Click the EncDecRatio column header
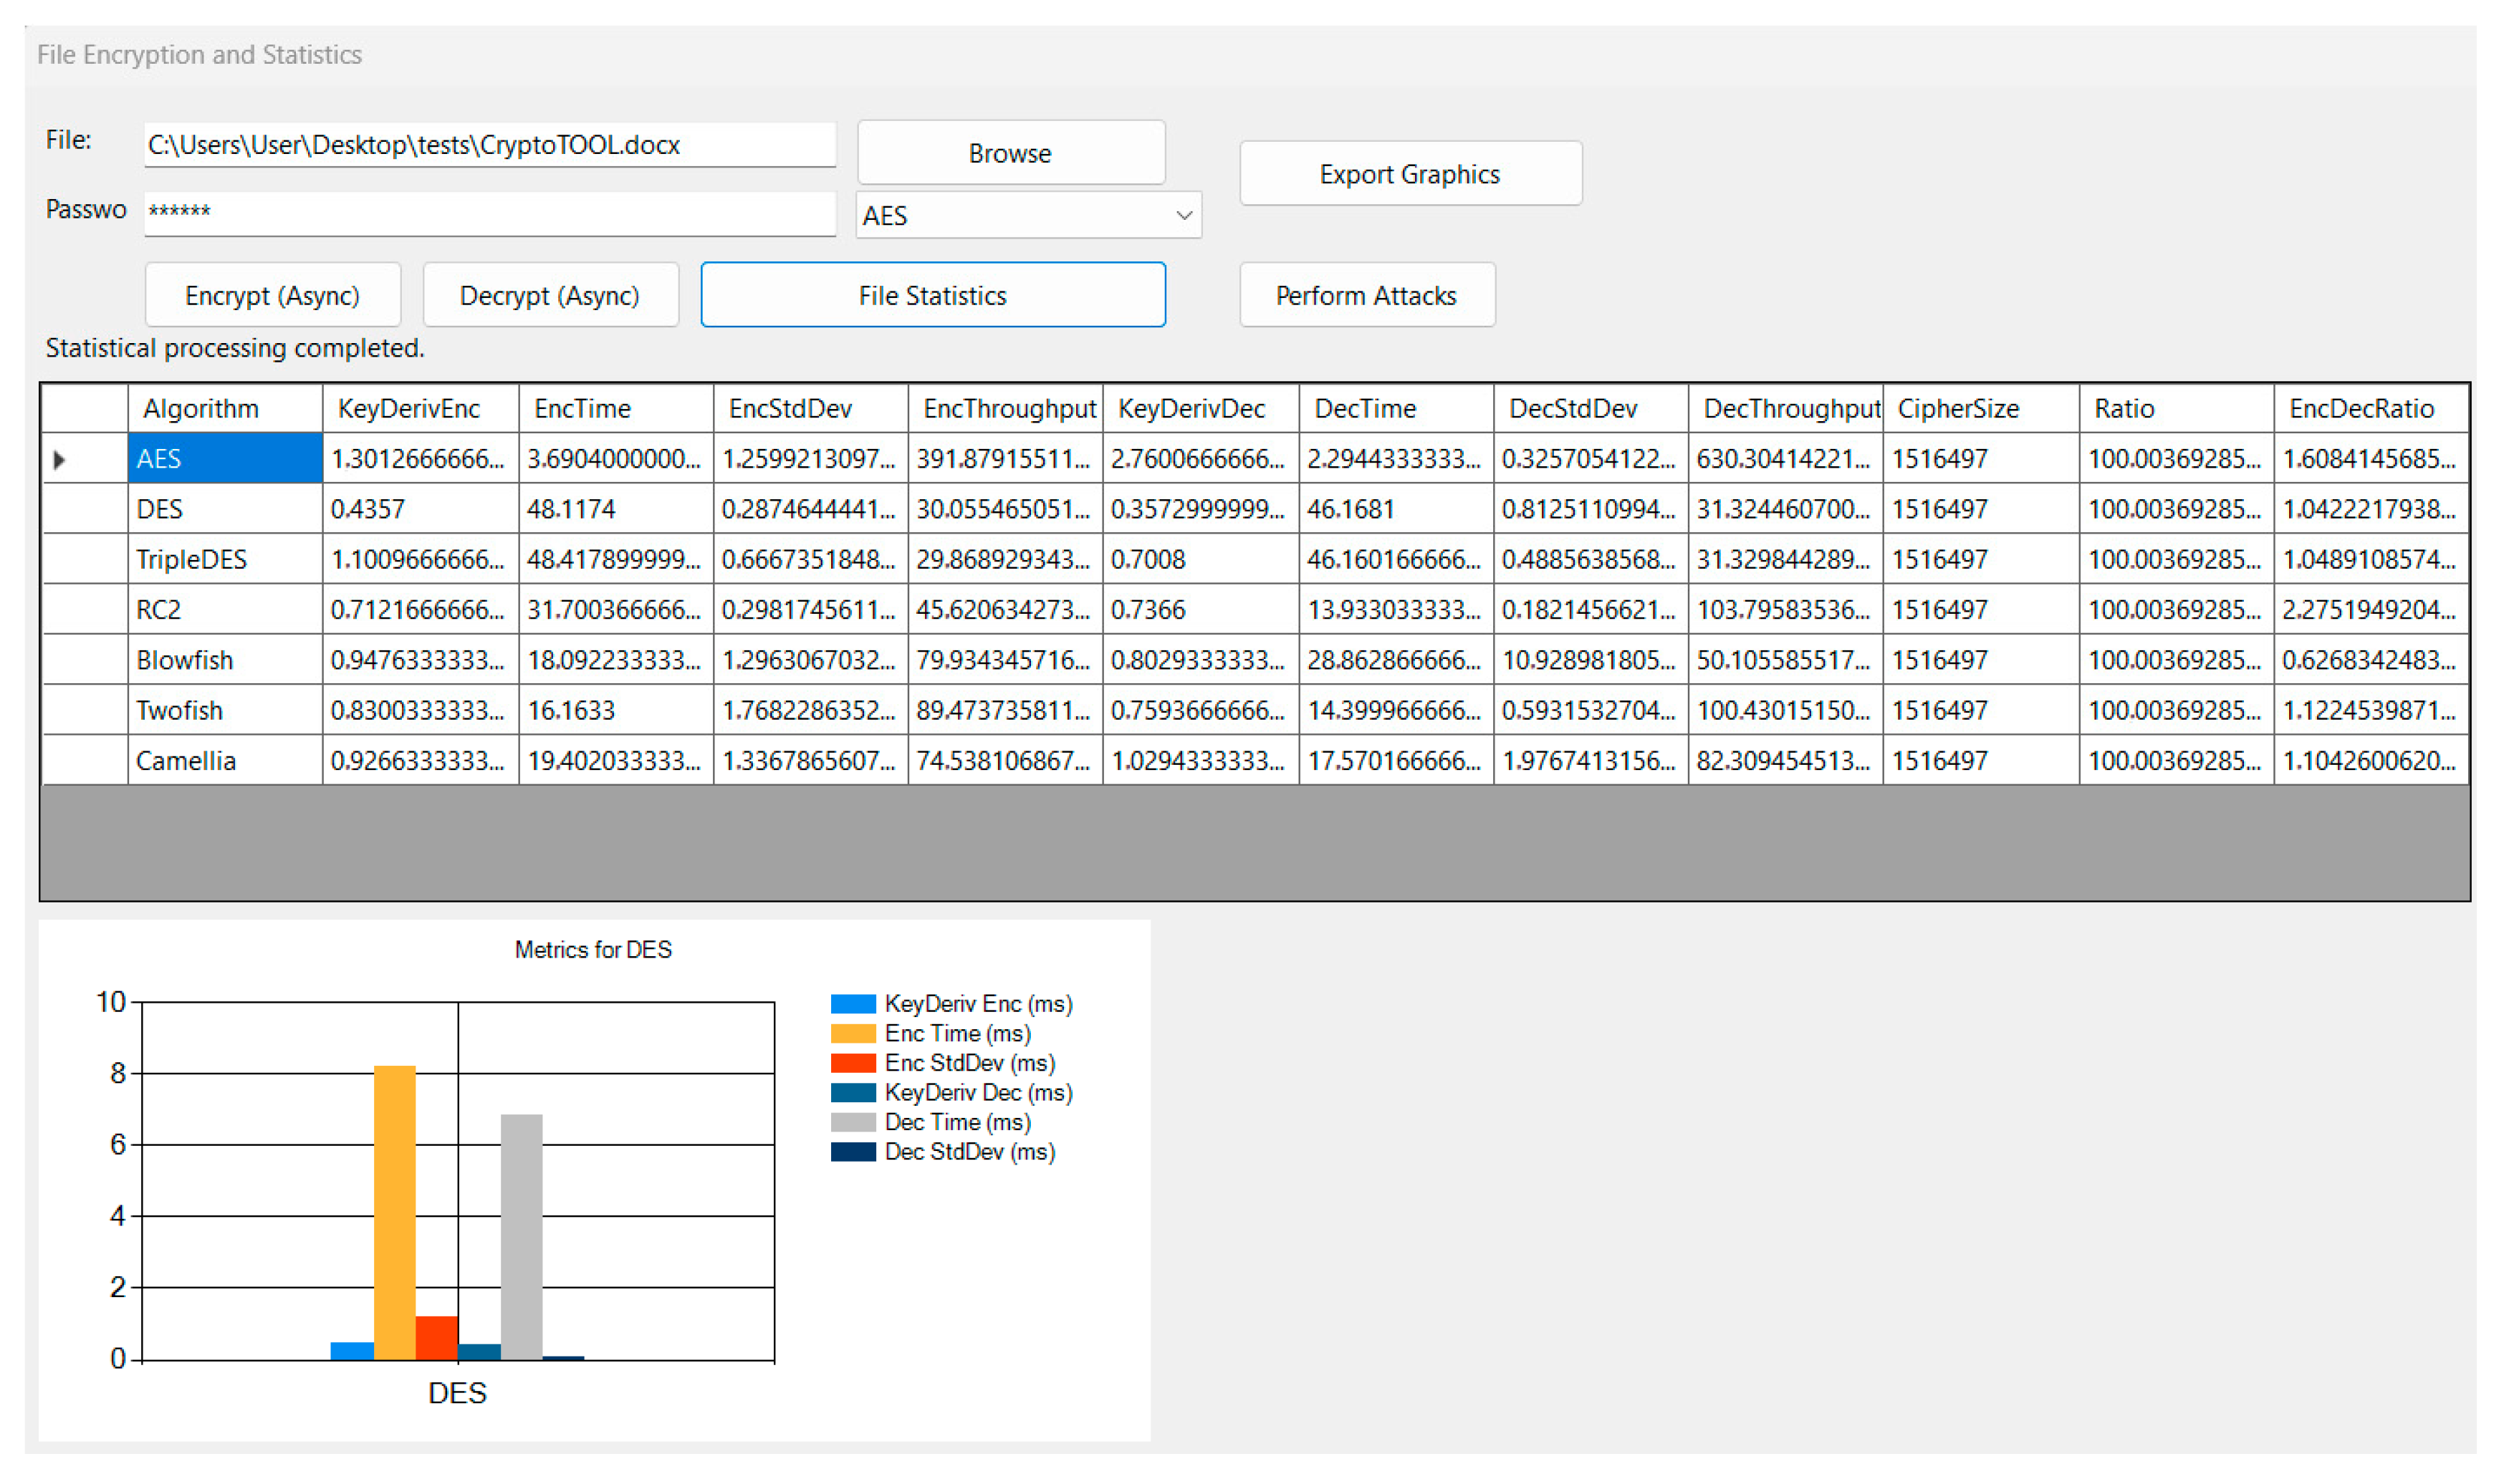This screenshot has height=1484, width=2504. (2370, 409)
